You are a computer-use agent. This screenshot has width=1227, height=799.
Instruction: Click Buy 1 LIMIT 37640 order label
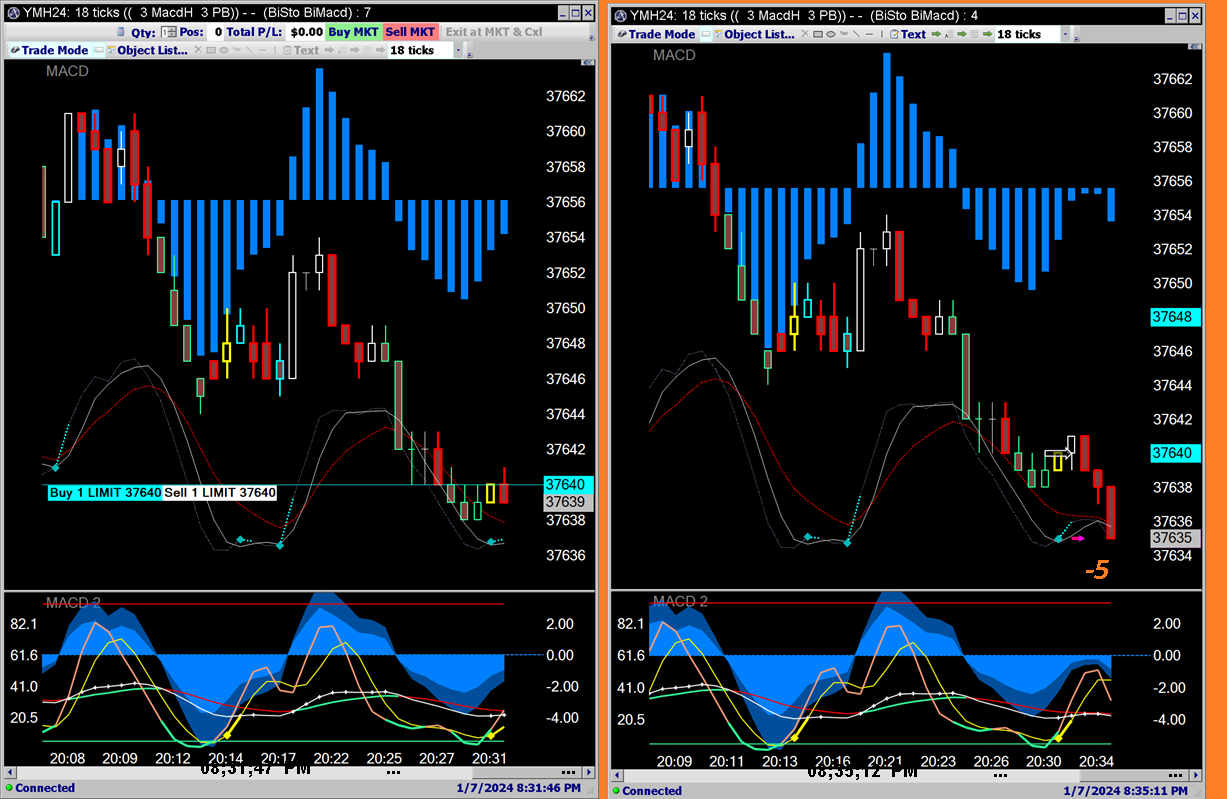[105, 493]
